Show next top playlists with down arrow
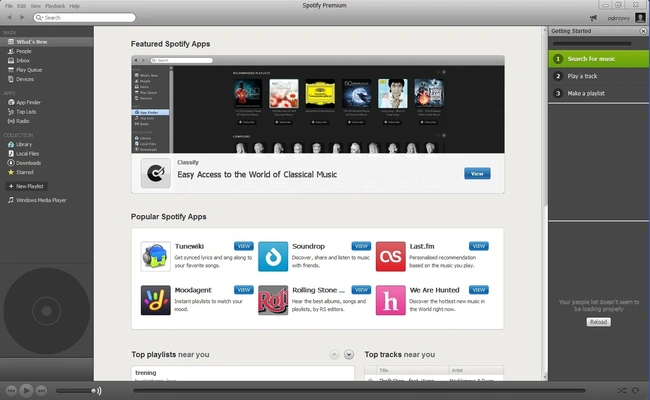Screen dimensions: 650x400 [349, 354]
